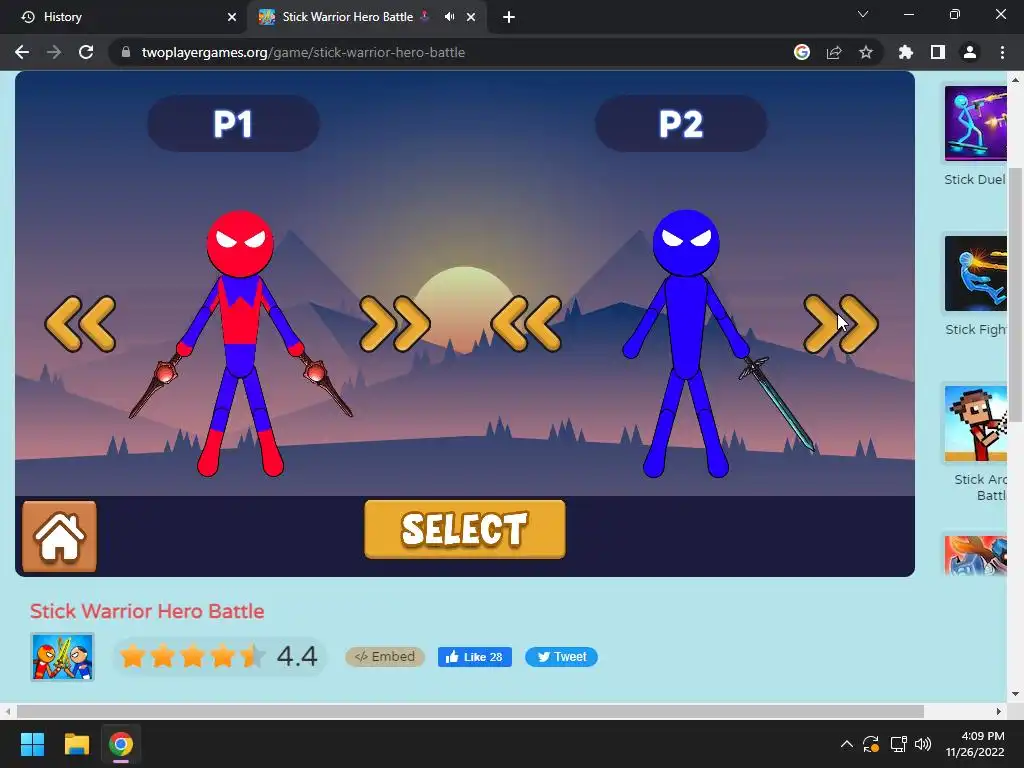
Task: Click the red and blue P1 stickman character
Action: (x=240, y=343)
